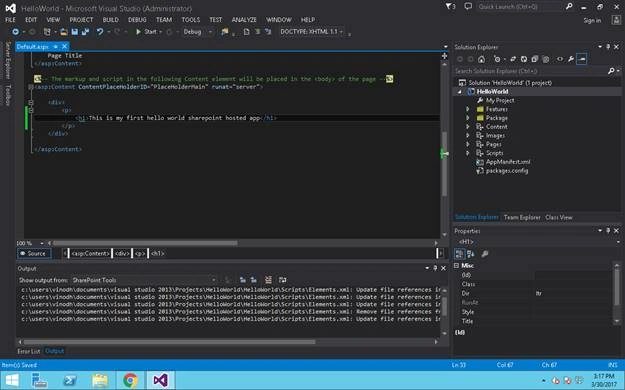Viewport: 625px width, 390px height.
Task: Click the Clear All icon in Output panel
Action: pyautogui.click(x=268, y=280)
